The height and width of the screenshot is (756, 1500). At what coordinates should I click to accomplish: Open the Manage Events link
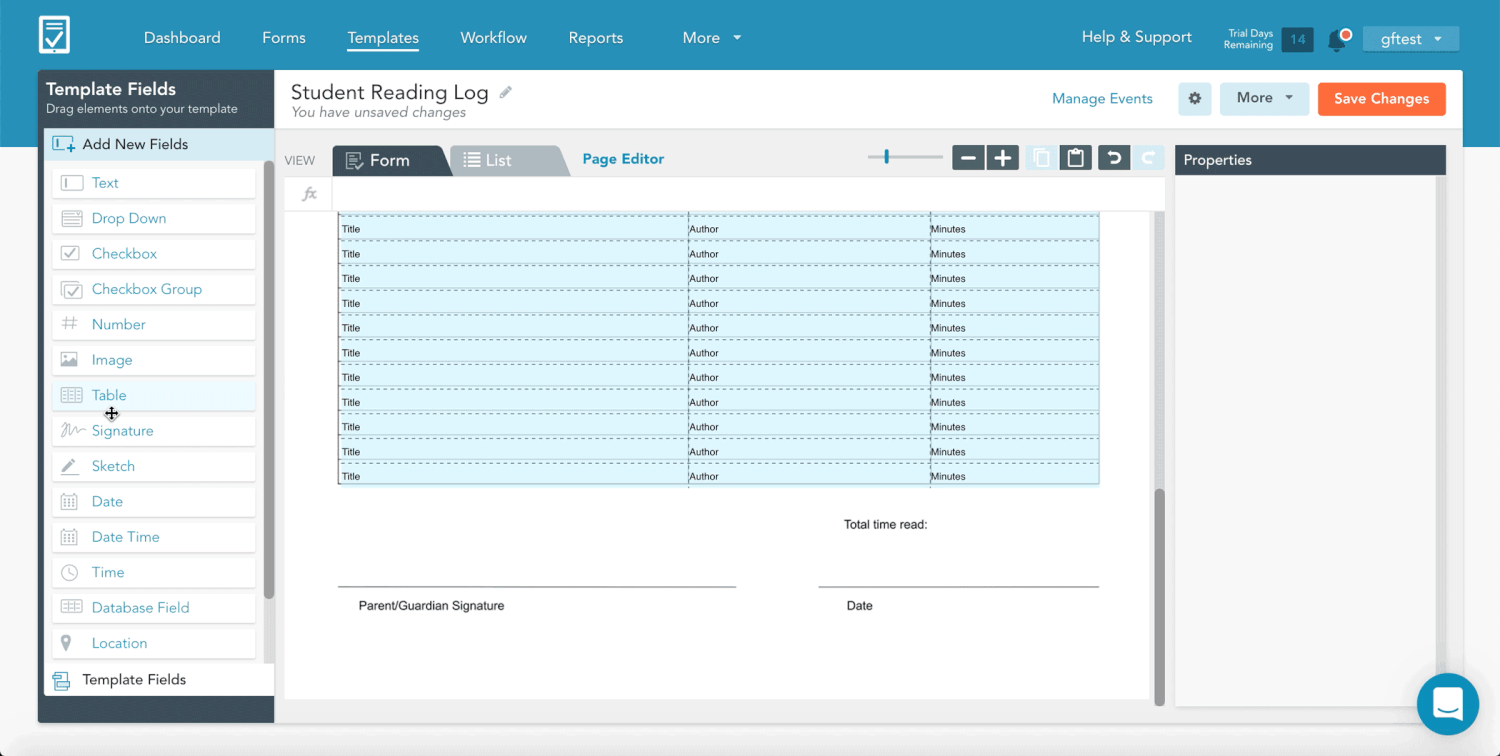point(1102,99)
